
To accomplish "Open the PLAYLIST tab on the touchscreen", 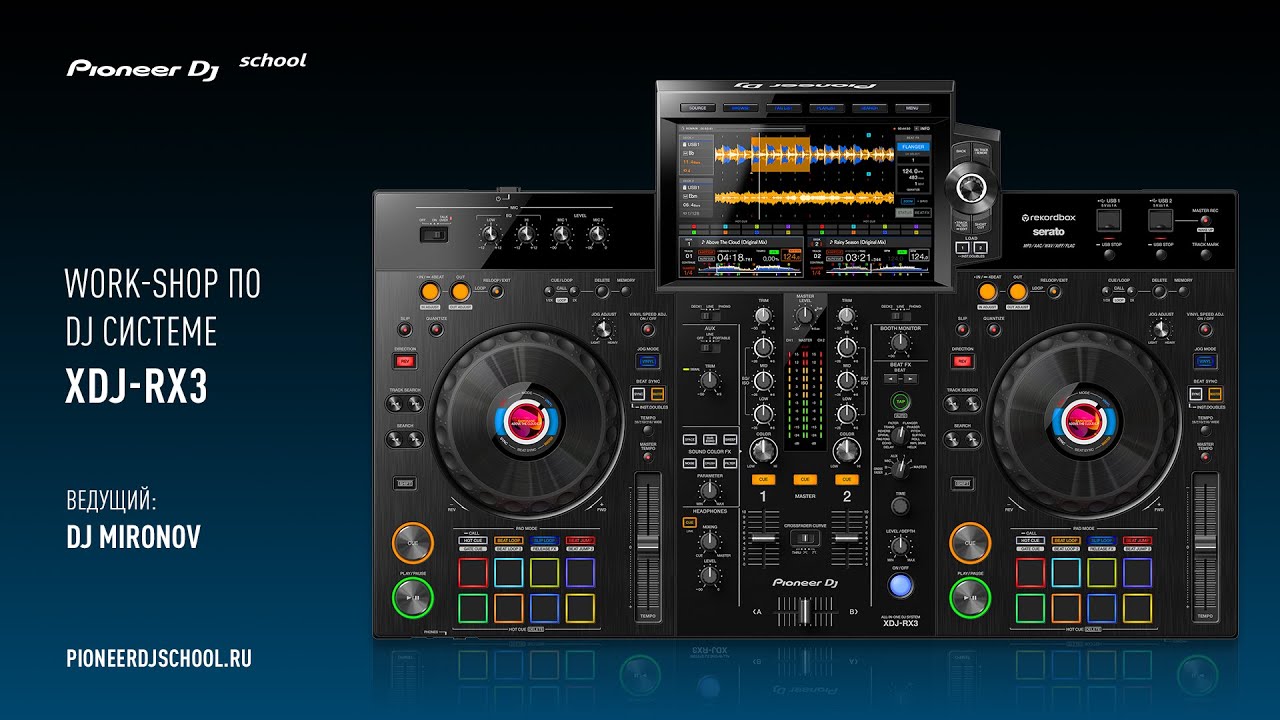I will (826, 107).
